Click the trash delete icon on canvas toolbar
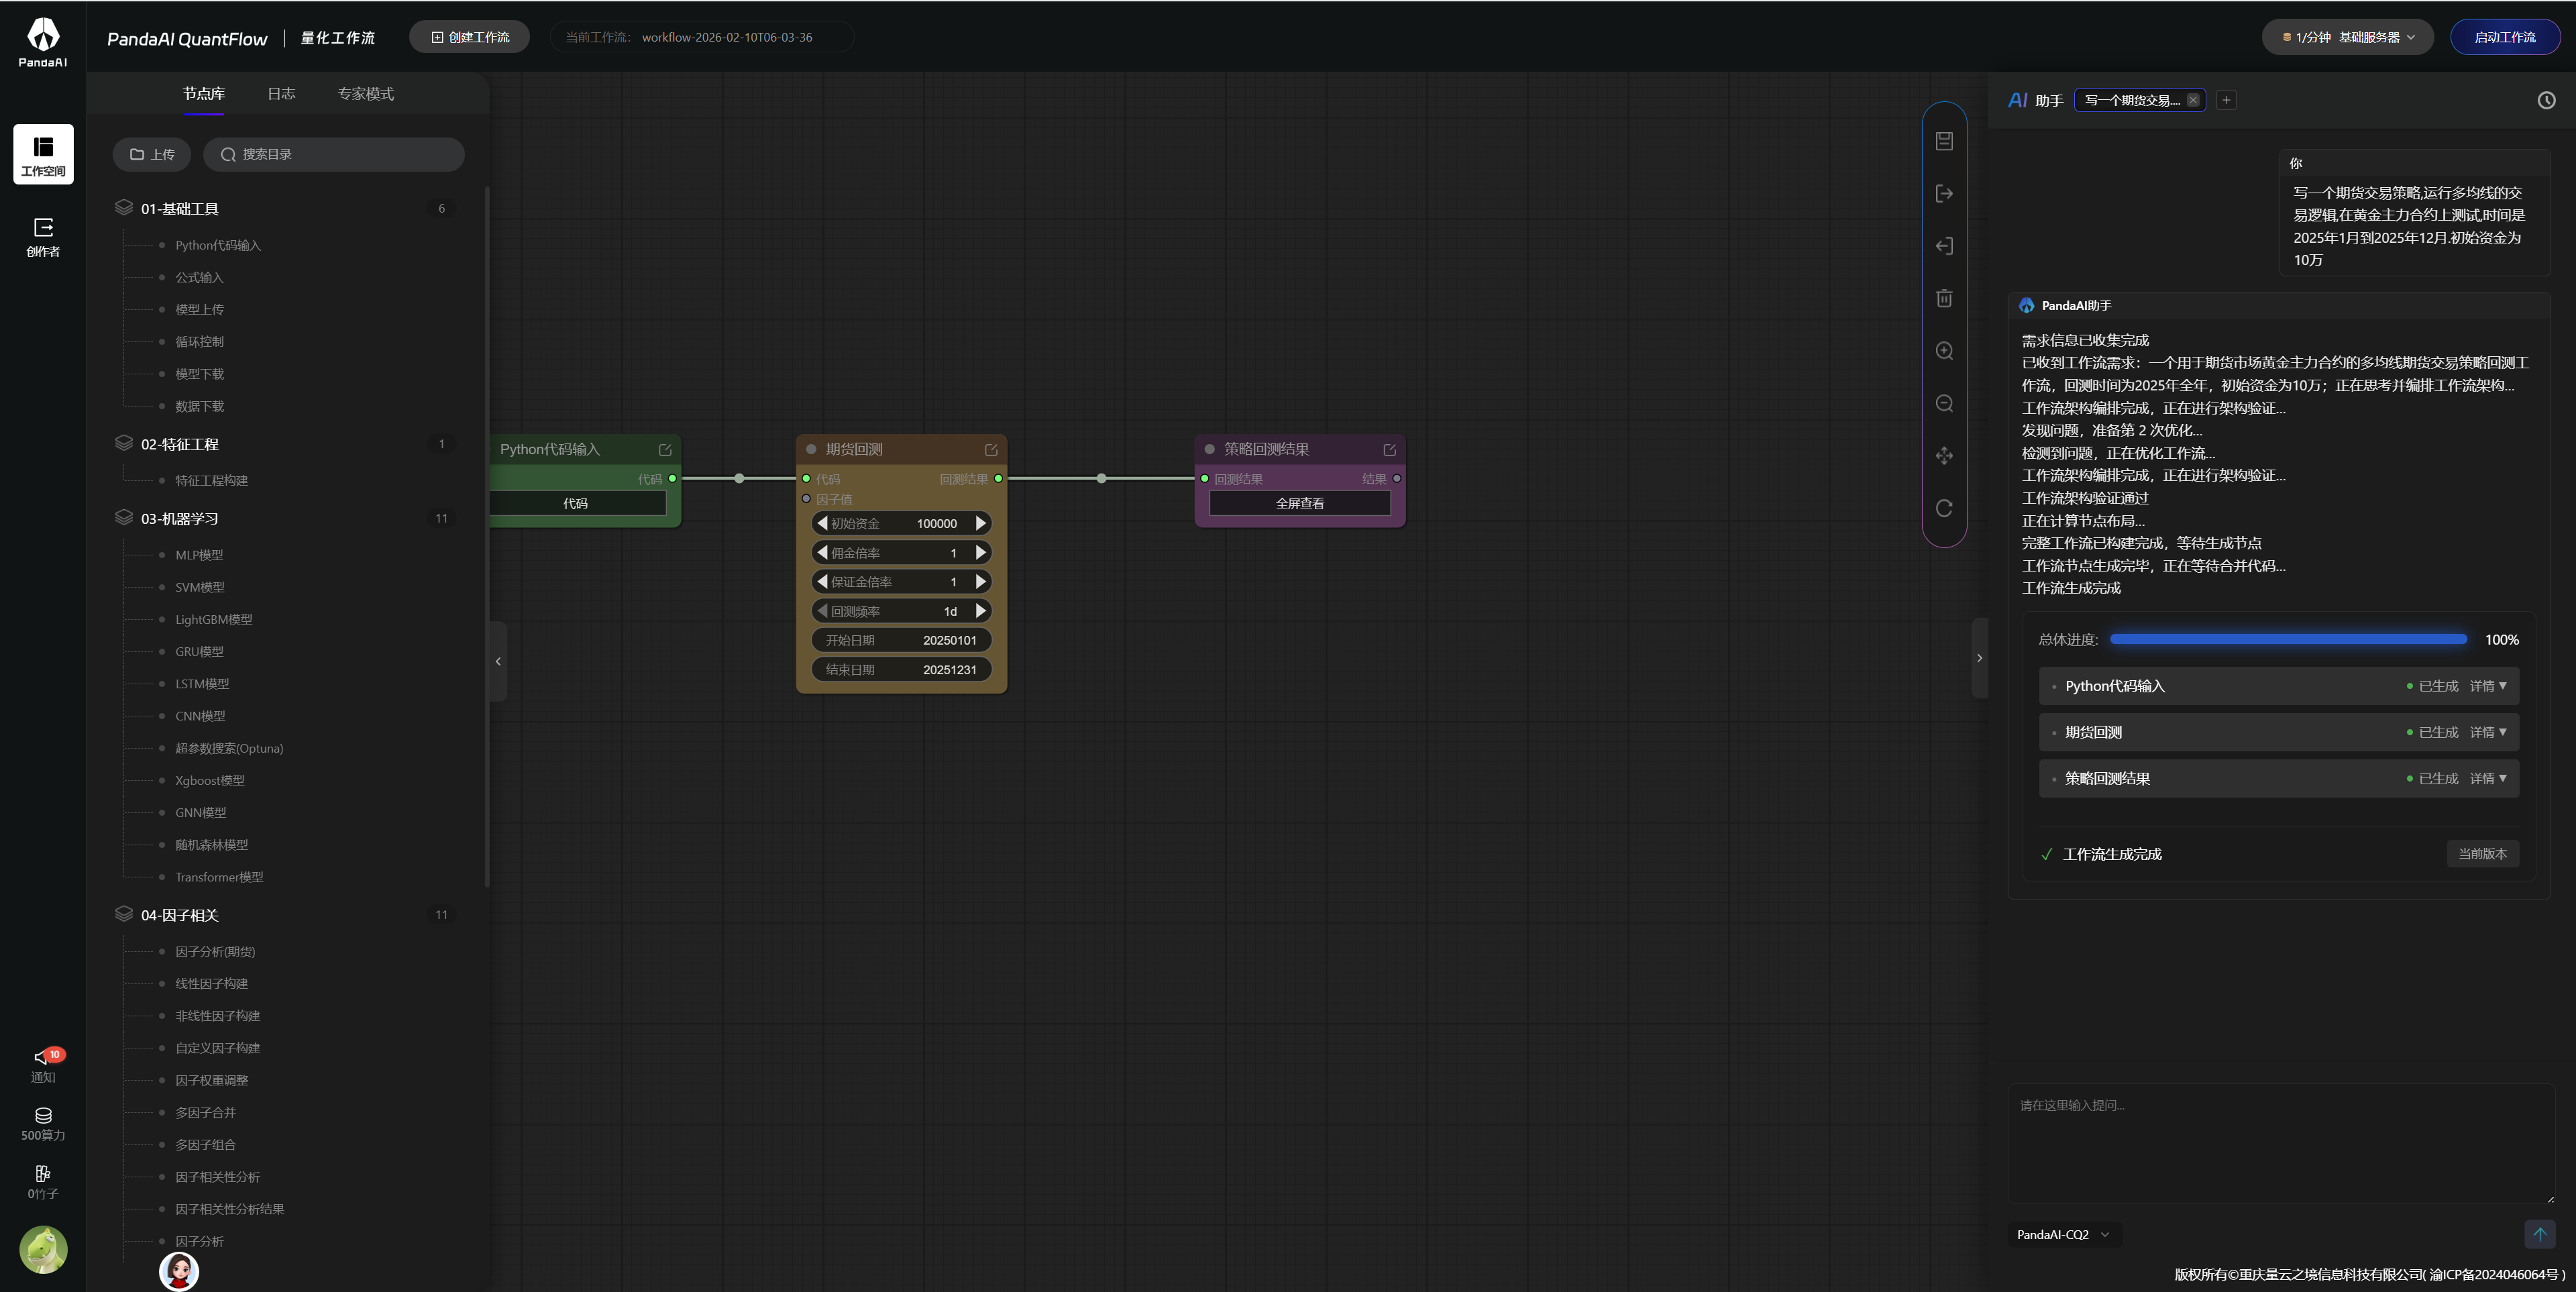Viewport: 2576px width, 1292px height. click(1944, 298)
